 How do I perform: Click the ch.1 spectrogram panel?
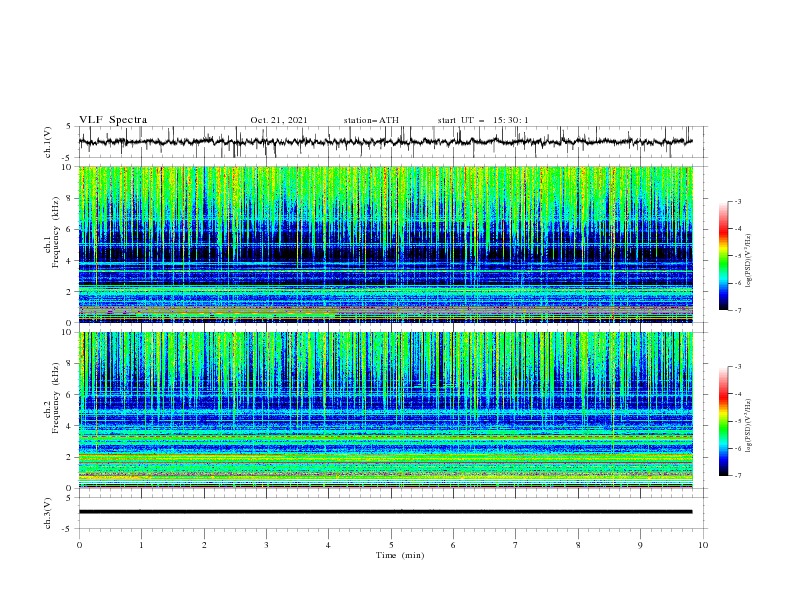386,244
